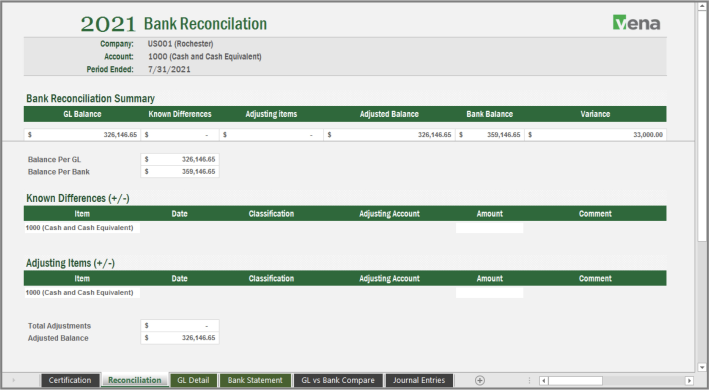Open the Certification sheet tab

tap(70, 381)
